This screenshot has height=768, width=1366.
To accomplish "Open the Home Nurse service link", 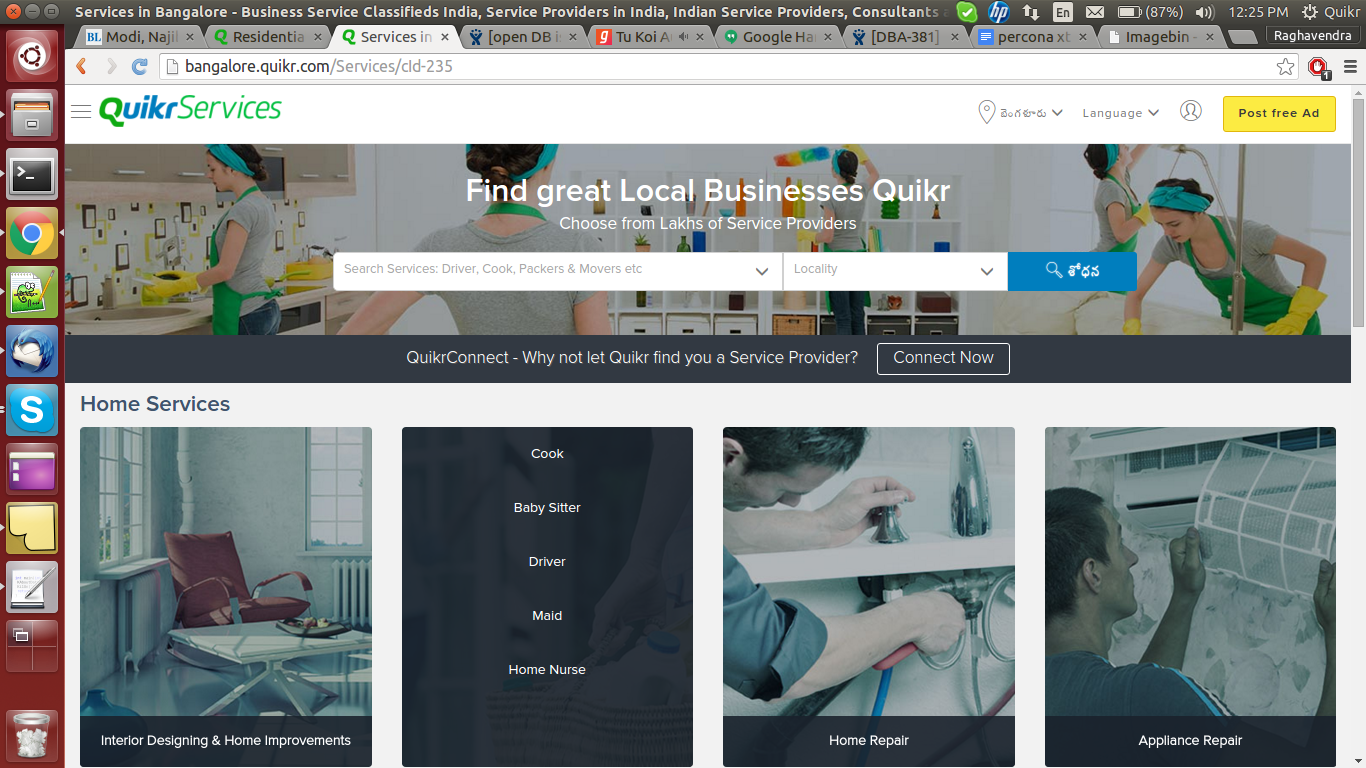I will coord(547,670).
